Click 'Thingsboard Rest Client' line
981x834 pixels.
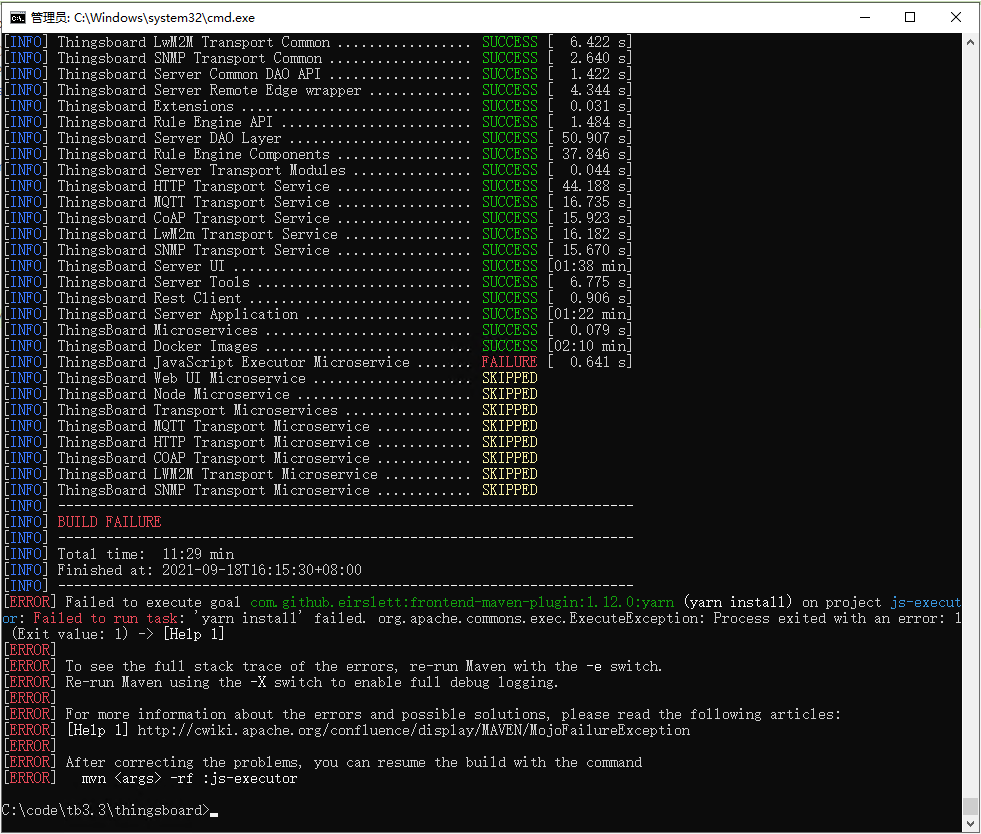[x=318, y=298]
